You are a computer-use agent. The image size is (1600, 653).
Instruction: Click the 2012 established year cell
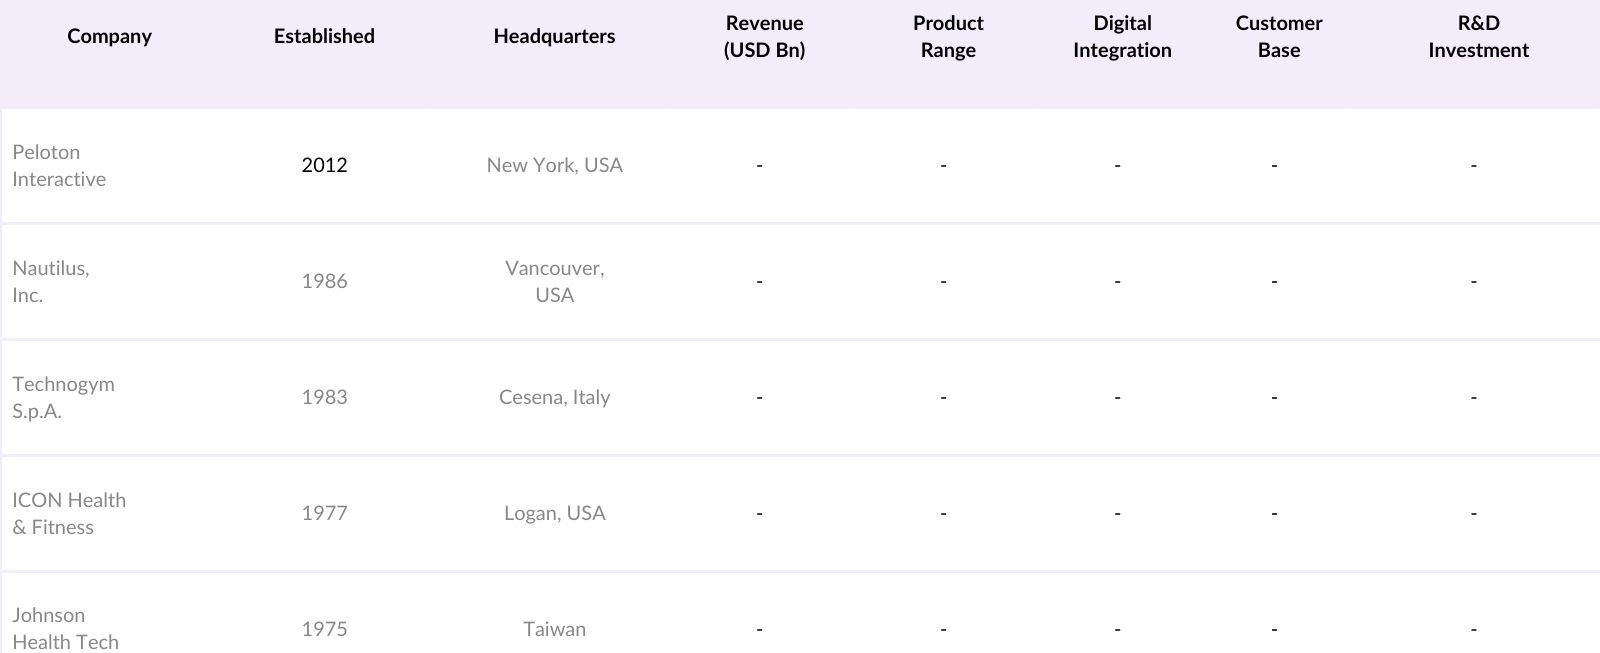coord(324,166)
